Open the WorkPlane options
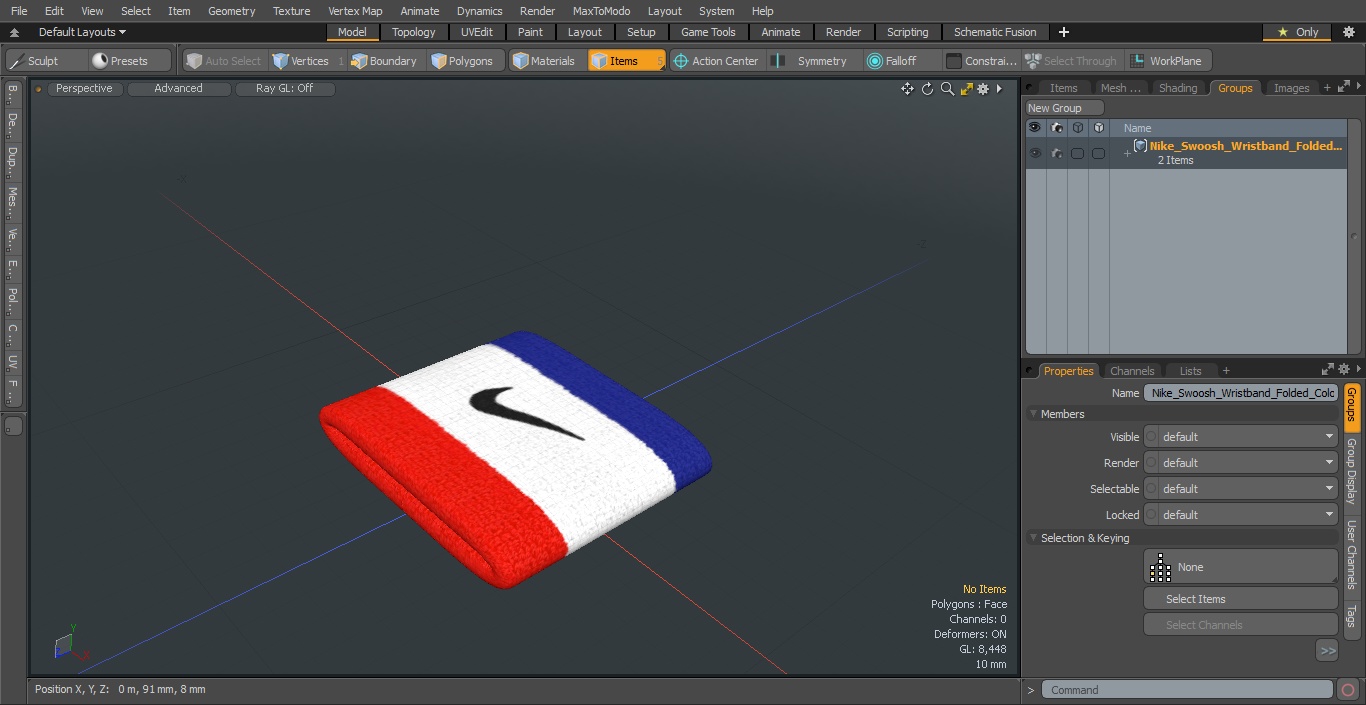 (1167, 61)
